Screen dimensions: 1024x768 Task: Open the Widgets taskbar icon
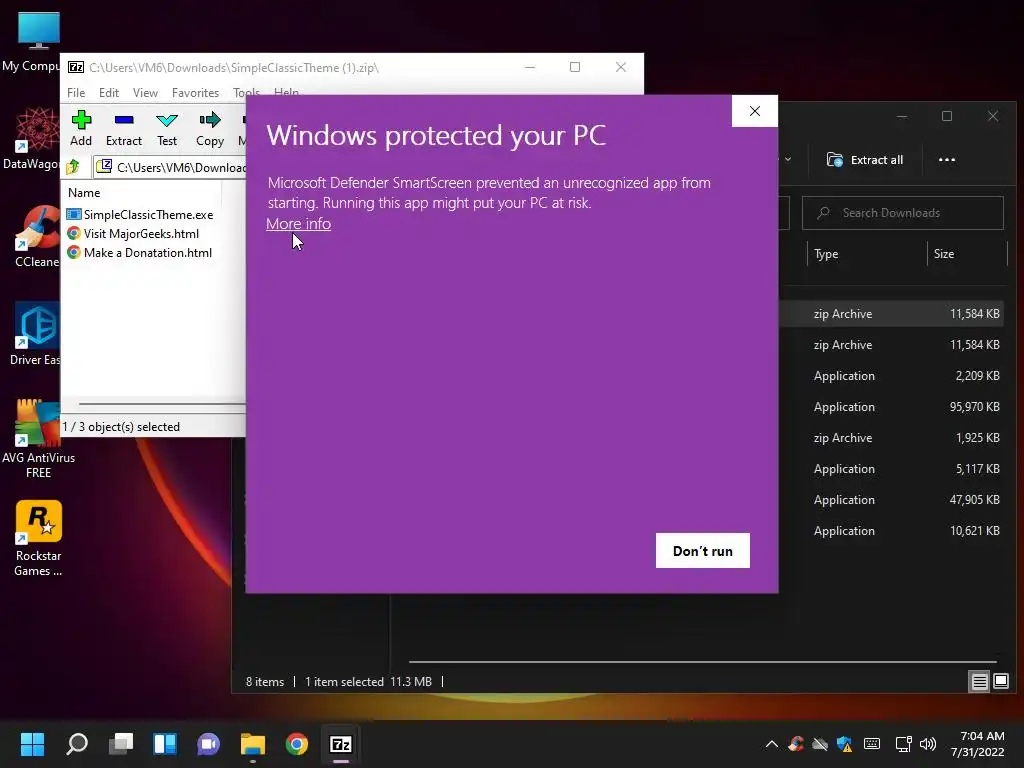pos(165,744)
